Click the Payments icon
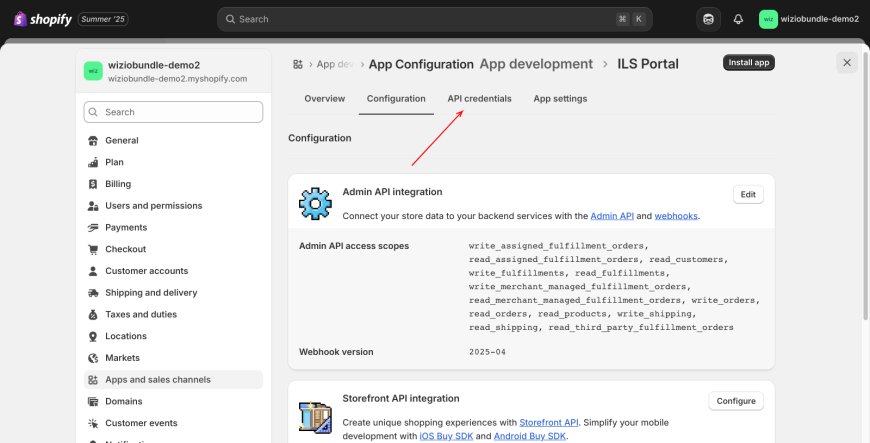 [93, 228]
